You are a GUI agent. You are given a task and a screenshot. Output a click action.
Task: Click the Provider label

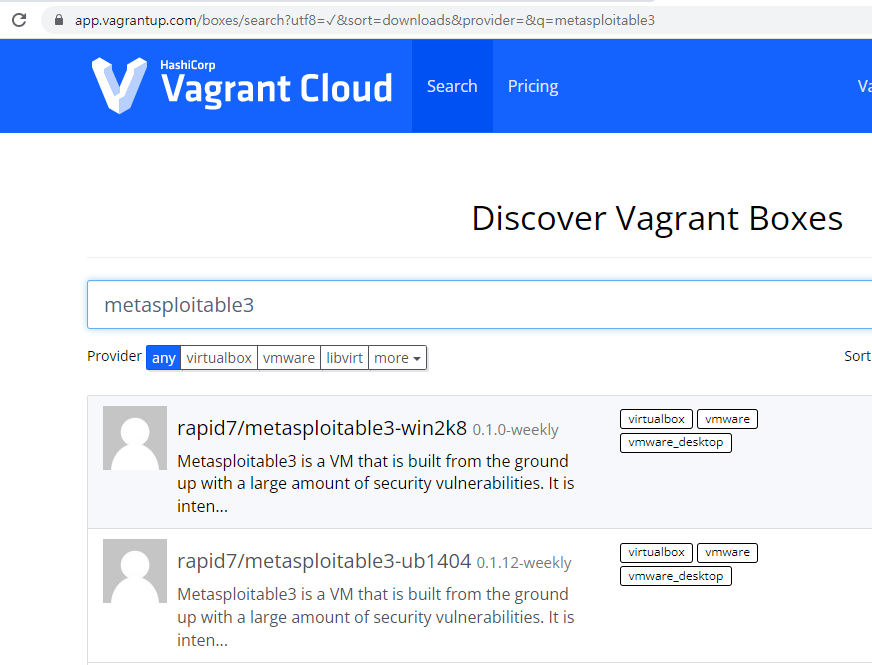(x=115, y=356)
